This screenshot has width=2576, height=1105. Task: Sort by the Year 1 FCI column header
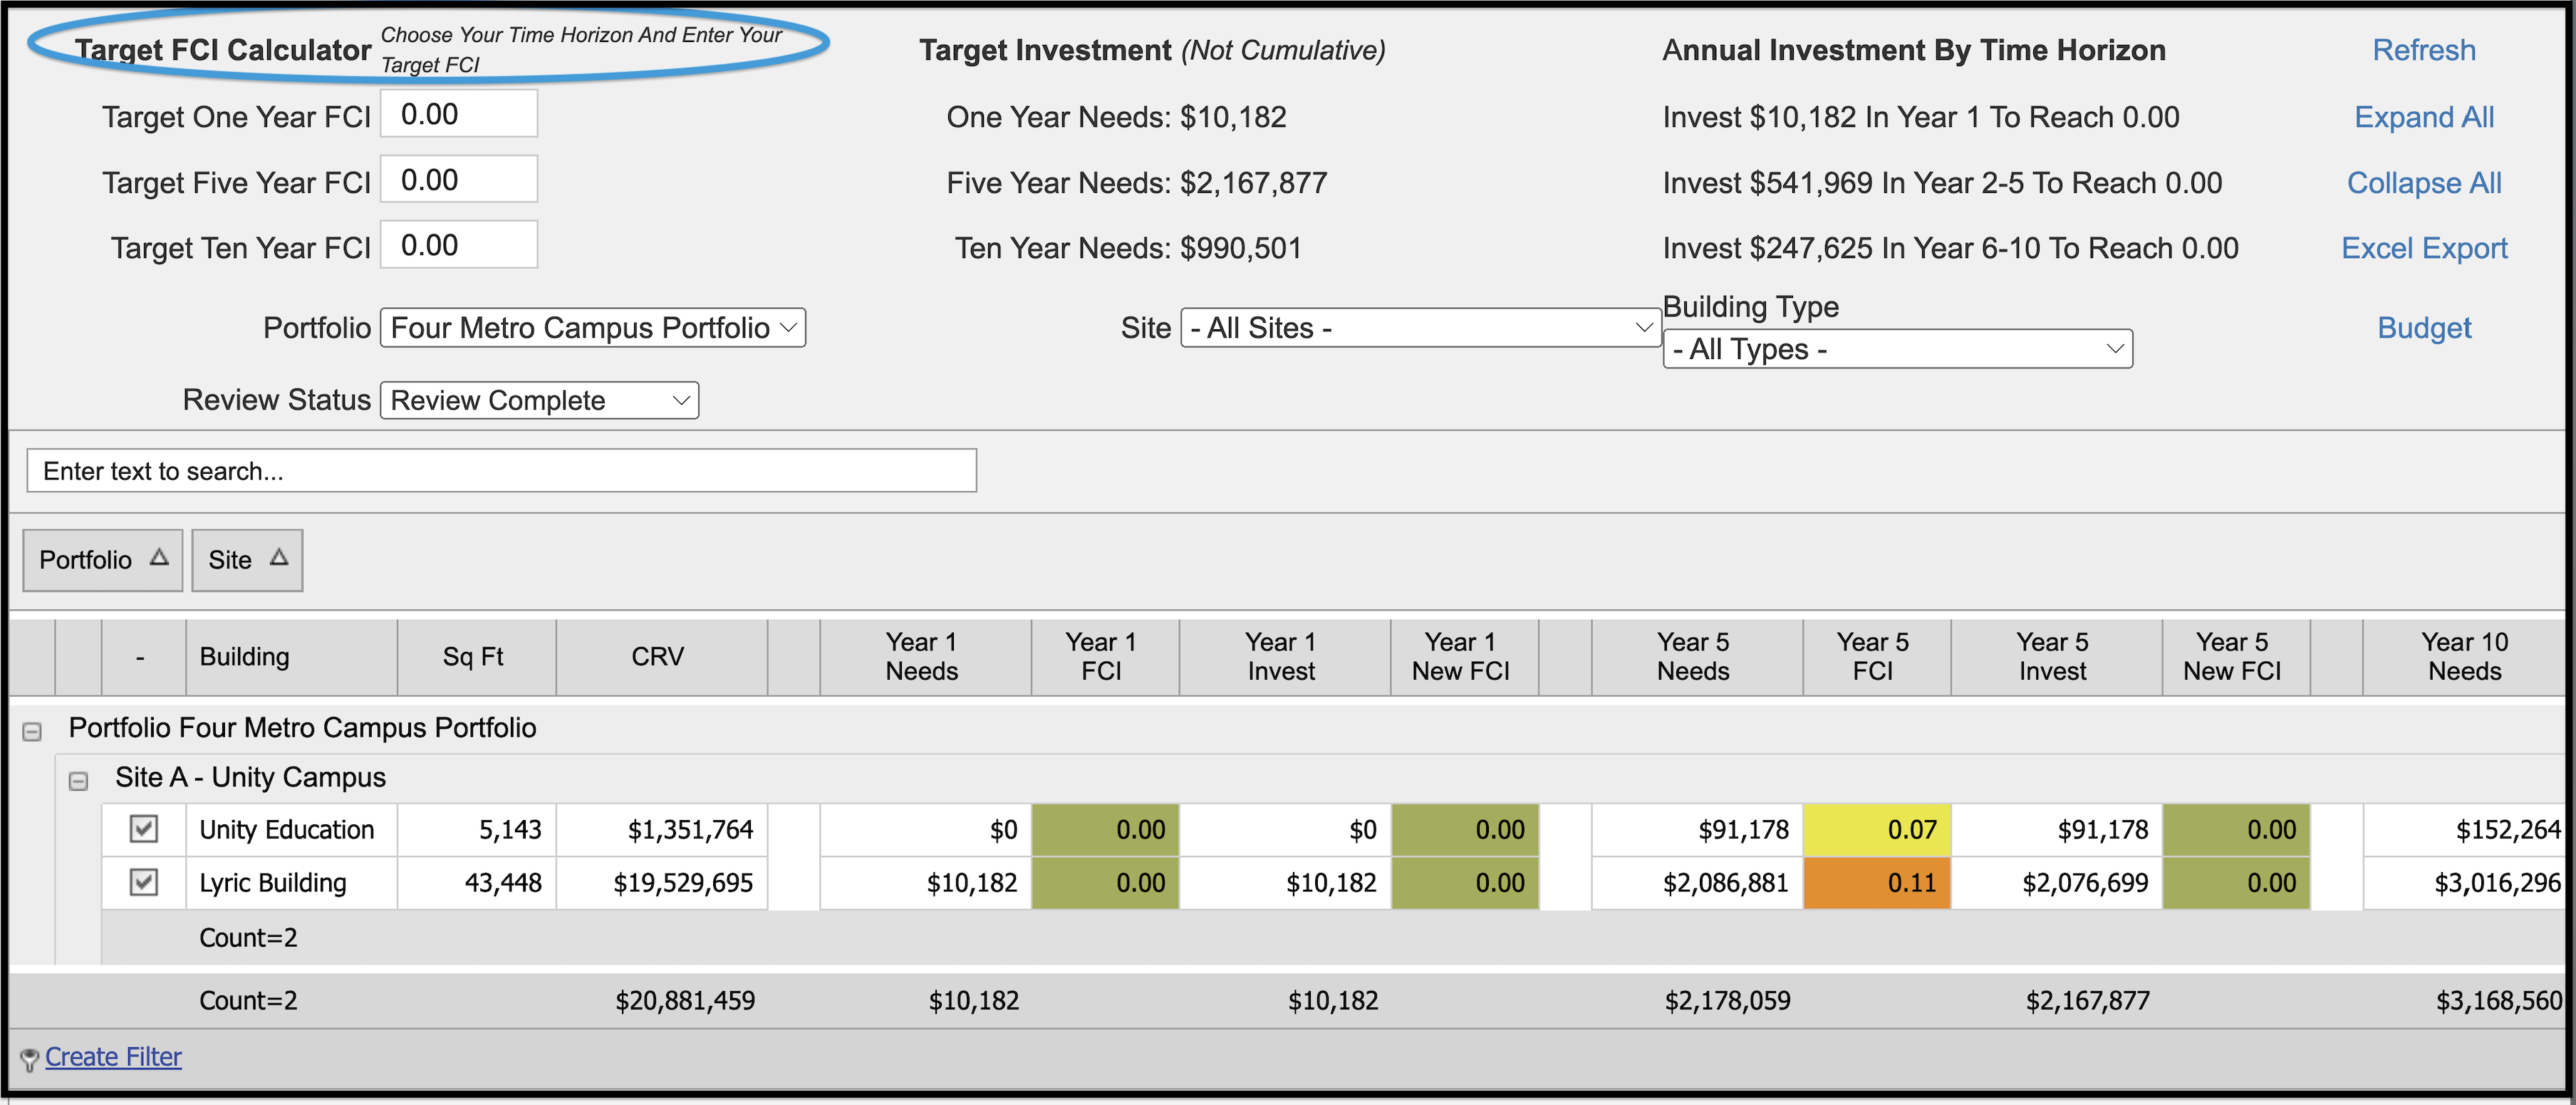(1105, 657)
